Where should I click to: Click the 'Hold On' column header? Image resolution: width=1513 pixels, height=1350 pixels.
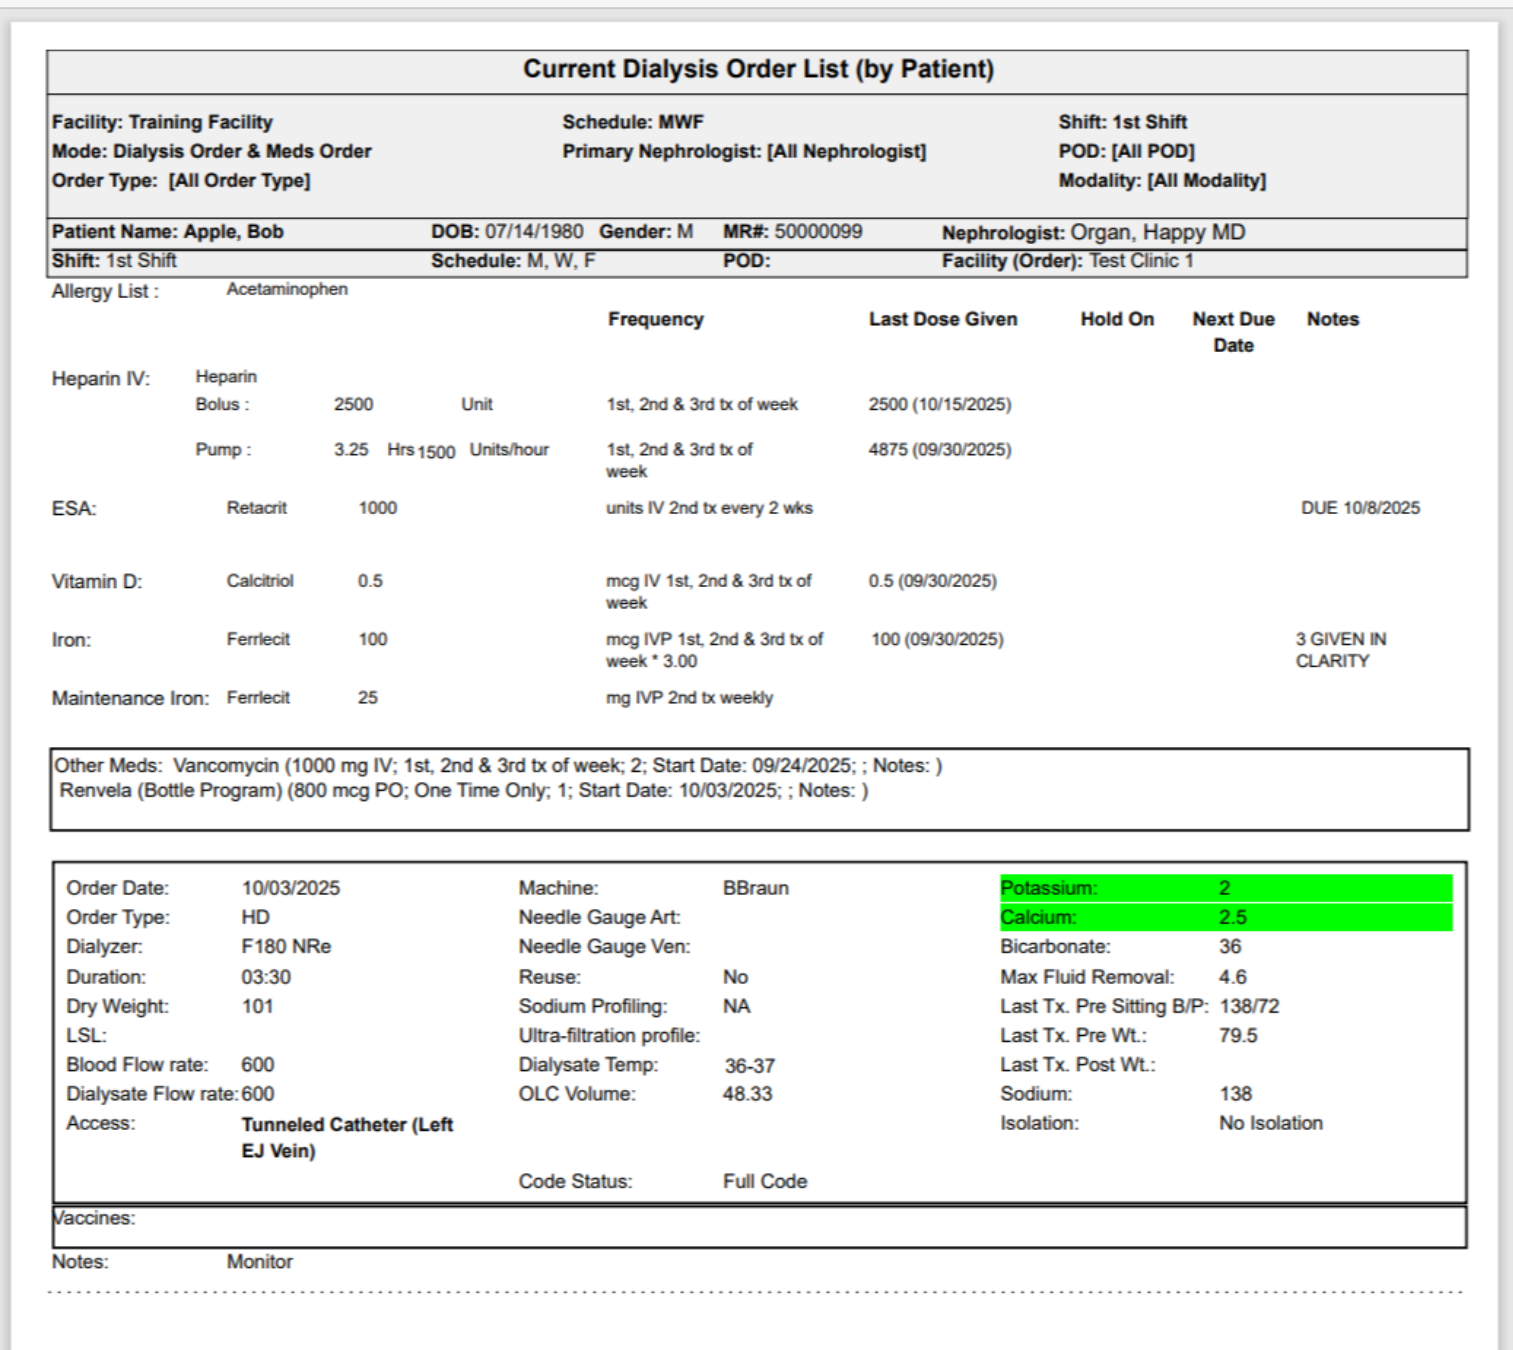pyautogui.click(x=1117, y=319)
